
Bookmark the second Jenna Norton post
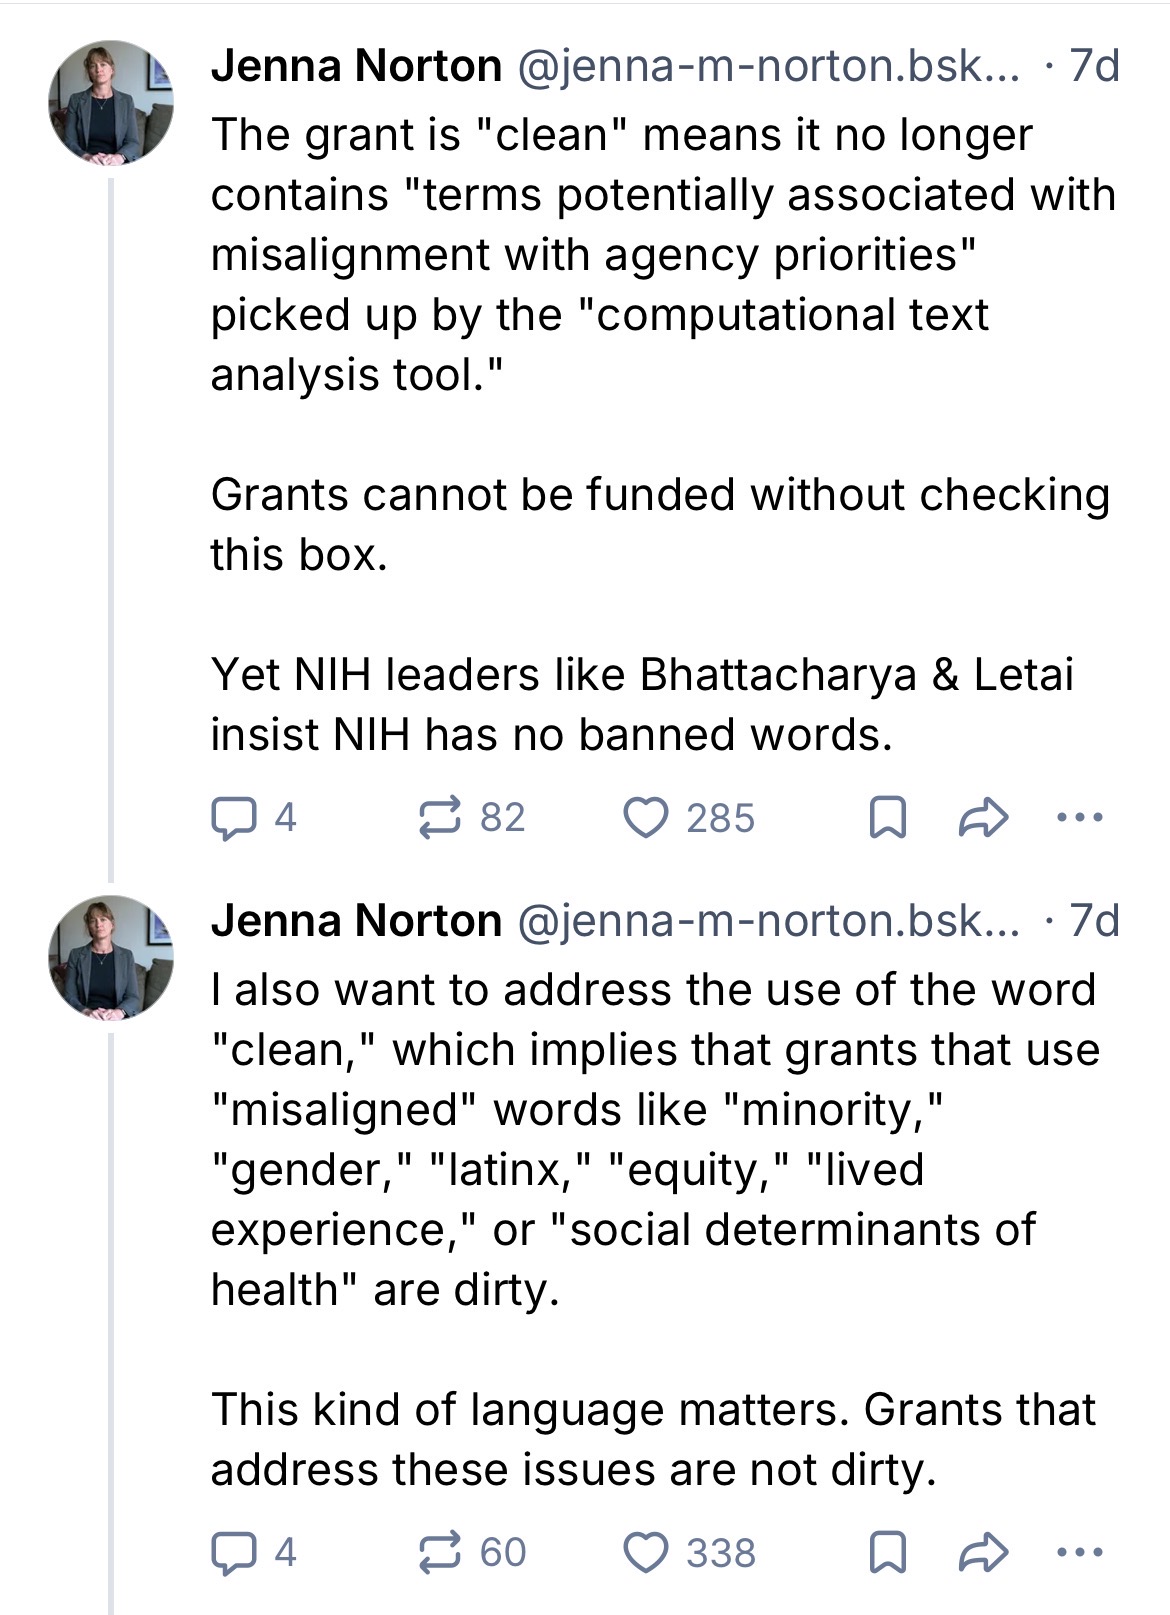(x=887, y=1551)
